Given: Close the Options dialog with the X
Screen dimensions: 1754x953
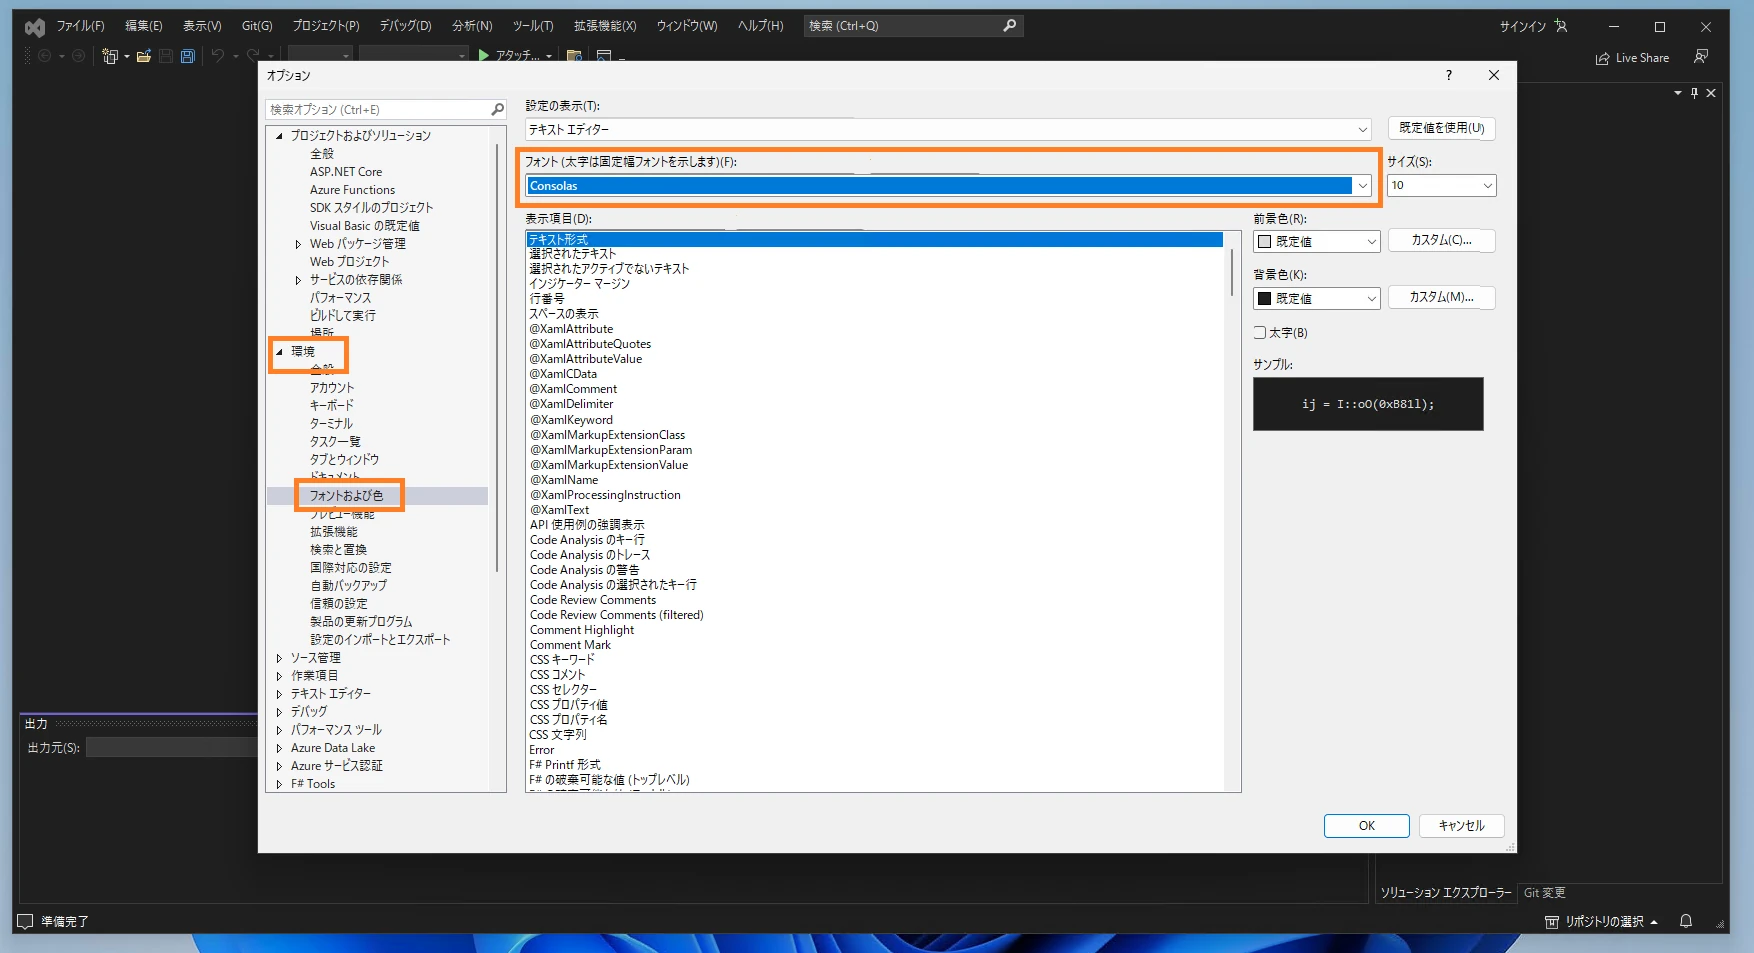Looking at the screenshot, I should (1494, 75).
